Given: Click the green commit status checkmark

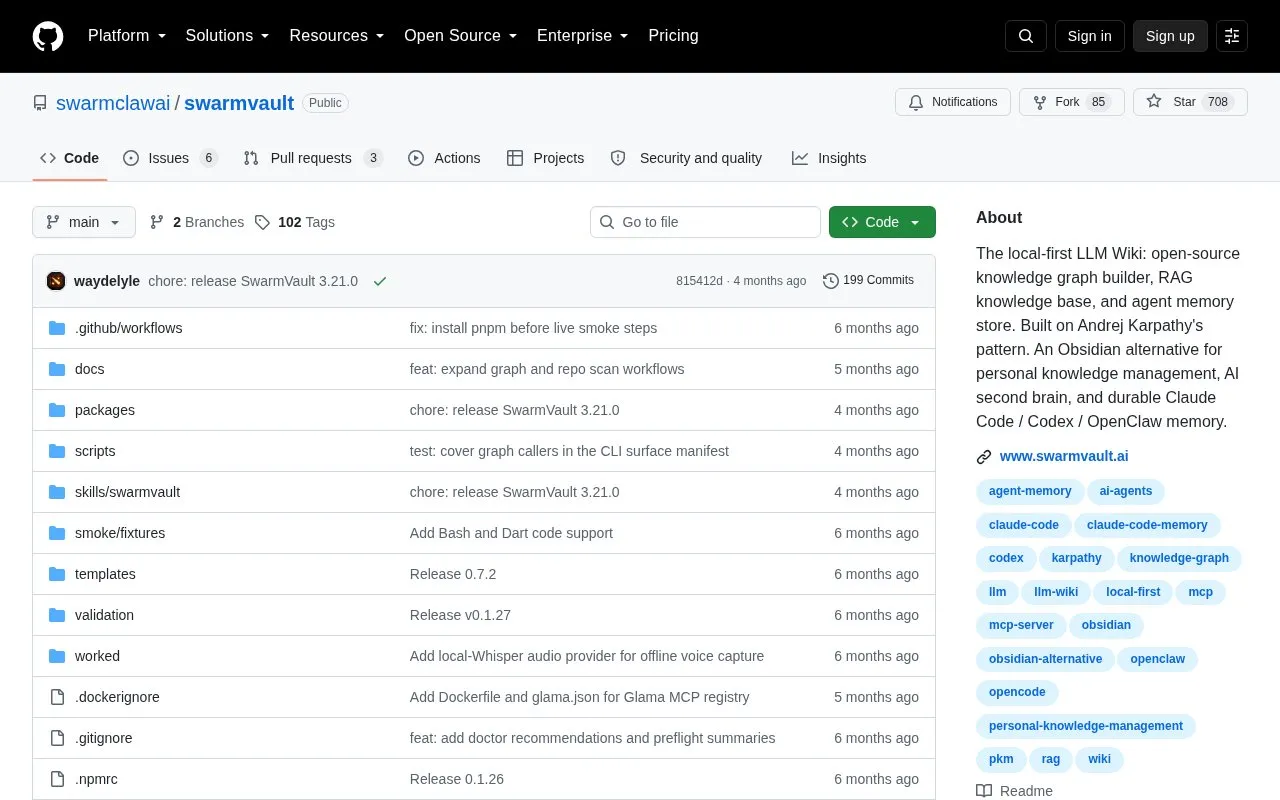Looking at the screenshot, I should [380, 281].
